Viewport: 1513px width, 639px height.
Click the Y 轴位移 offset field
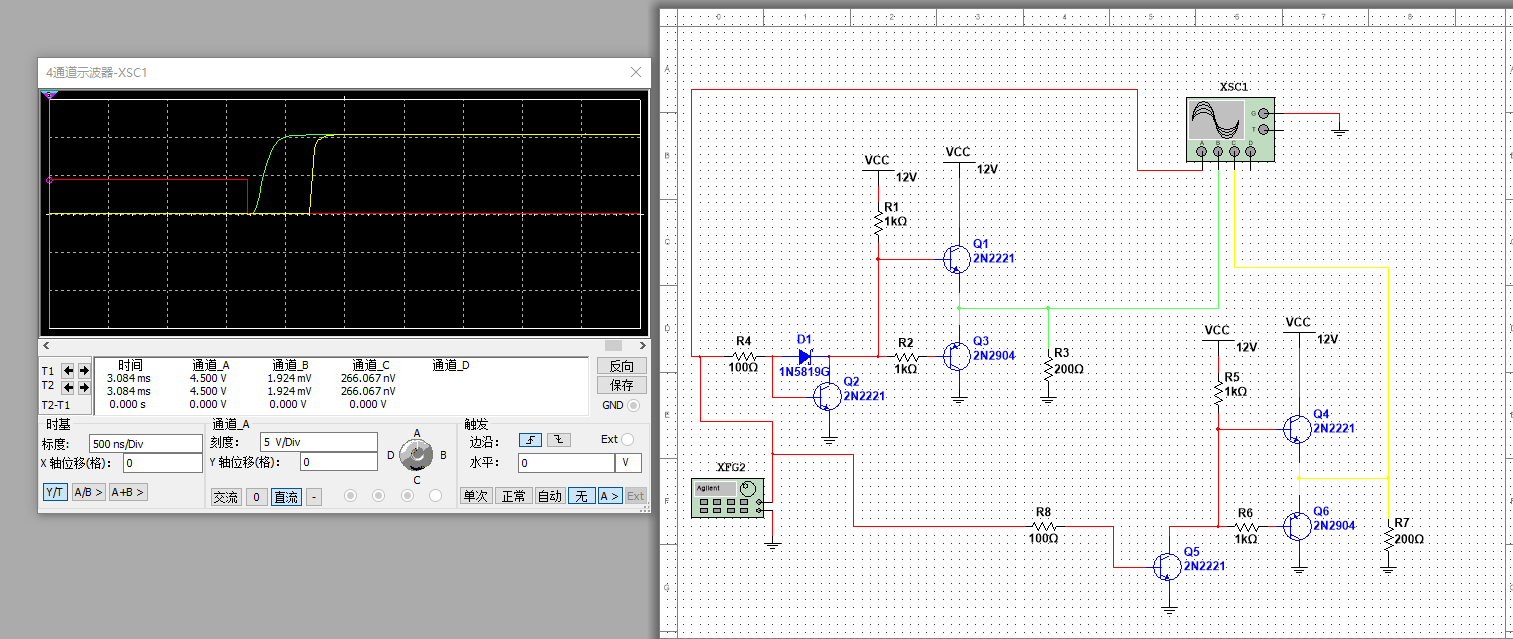pyautogui.click(x=338, y=462)
